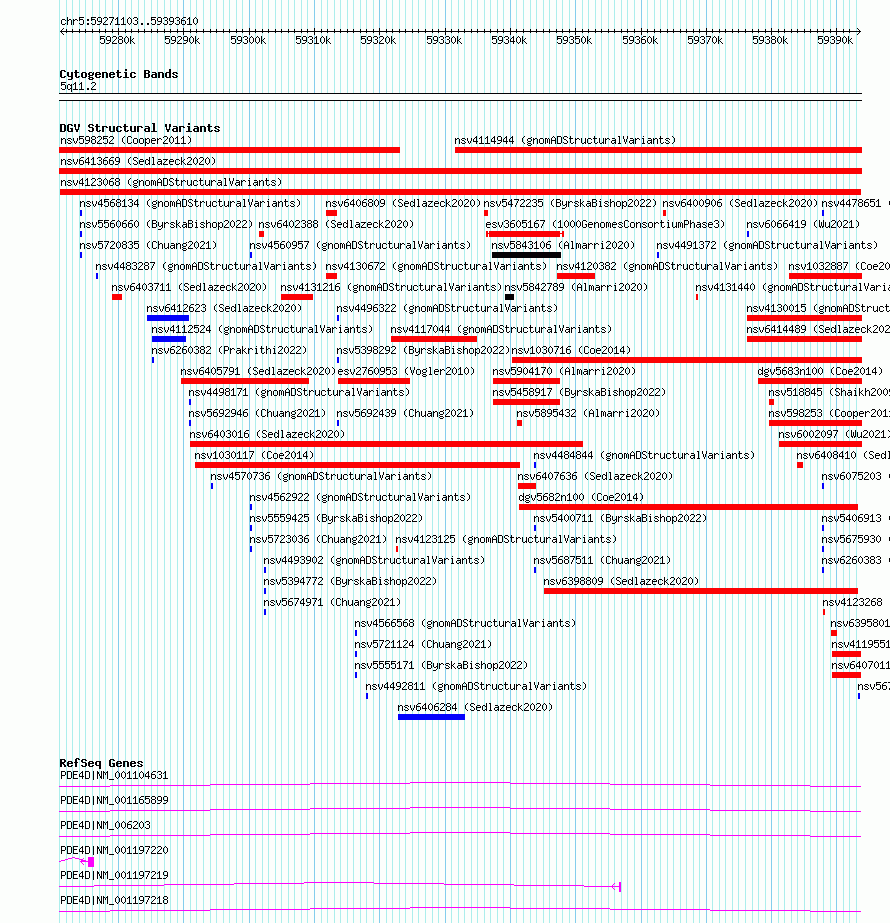Click the chr5:59271103..59393610 position label
The height and width of the screenshot is (923, 890).
(x=129, y=21)
